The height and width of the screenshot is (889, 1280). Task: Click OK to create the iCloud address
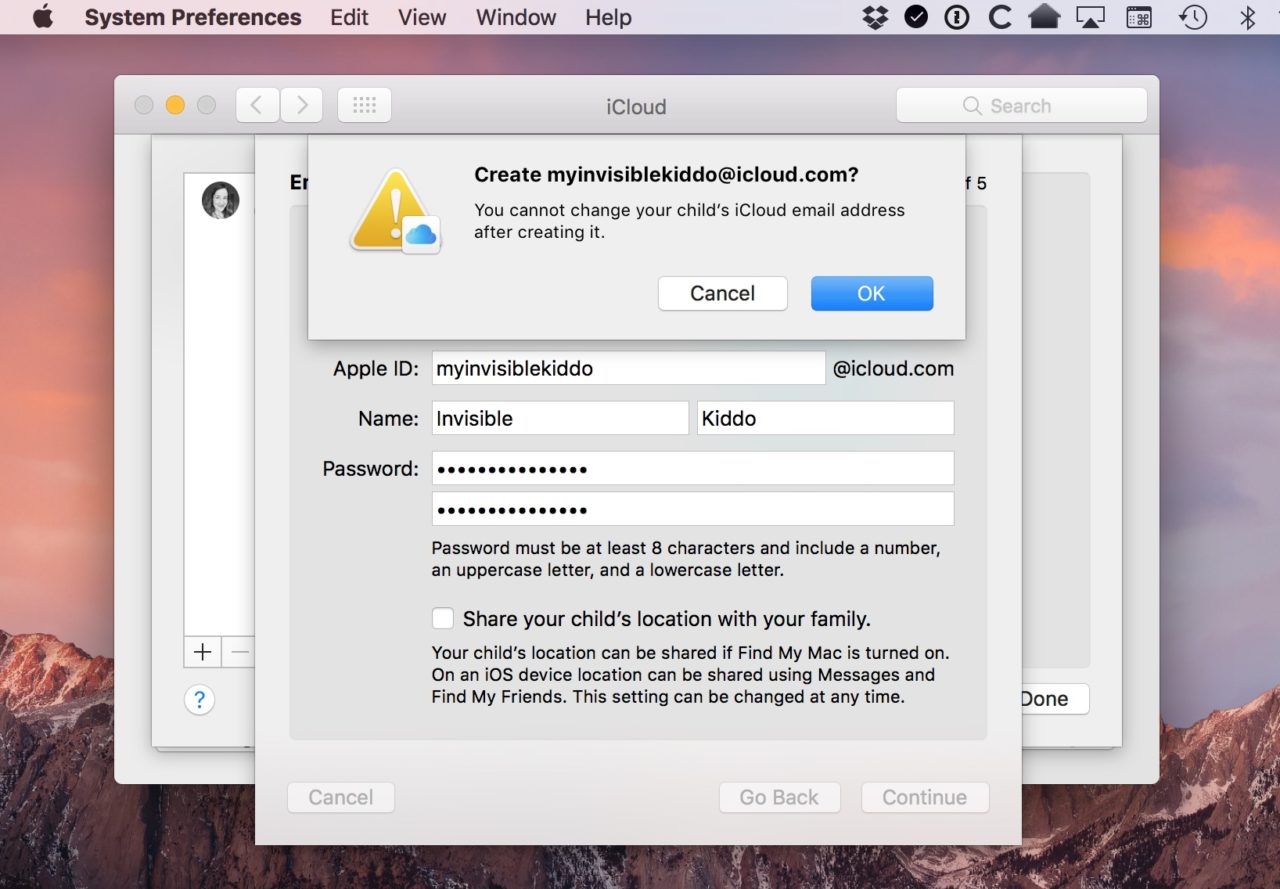coord(872,293)
